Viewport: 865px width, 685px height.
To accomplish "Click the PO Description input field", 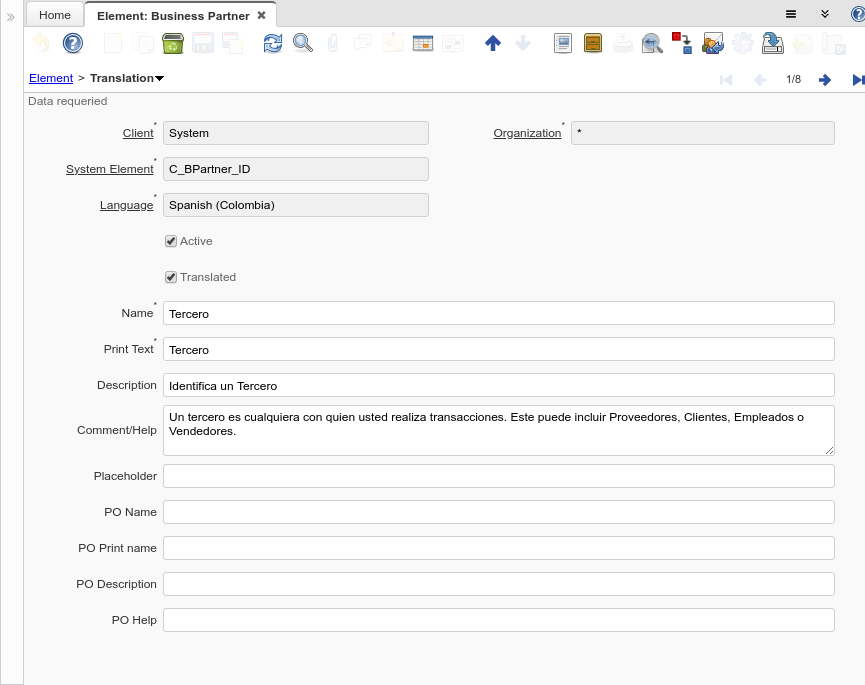I will point(499,584).
